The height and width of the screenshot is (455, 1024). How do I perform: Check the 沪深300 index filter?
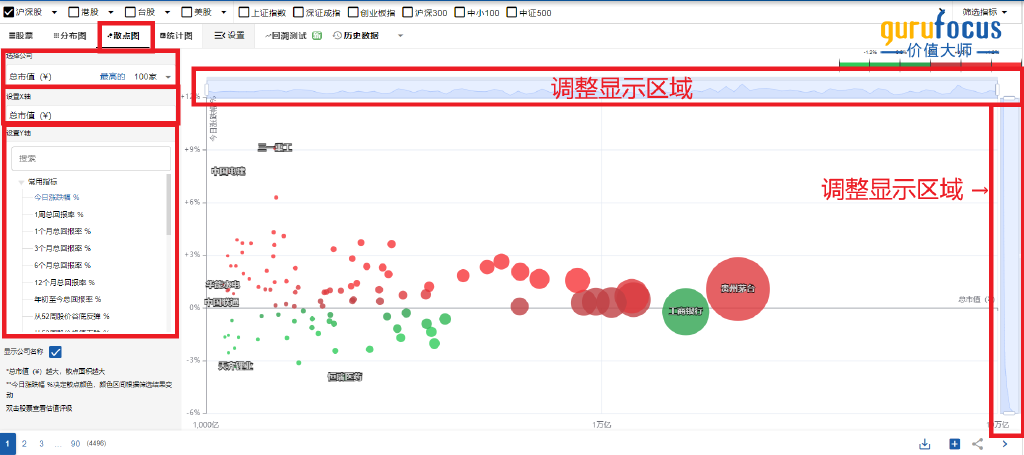click(408, 12)
